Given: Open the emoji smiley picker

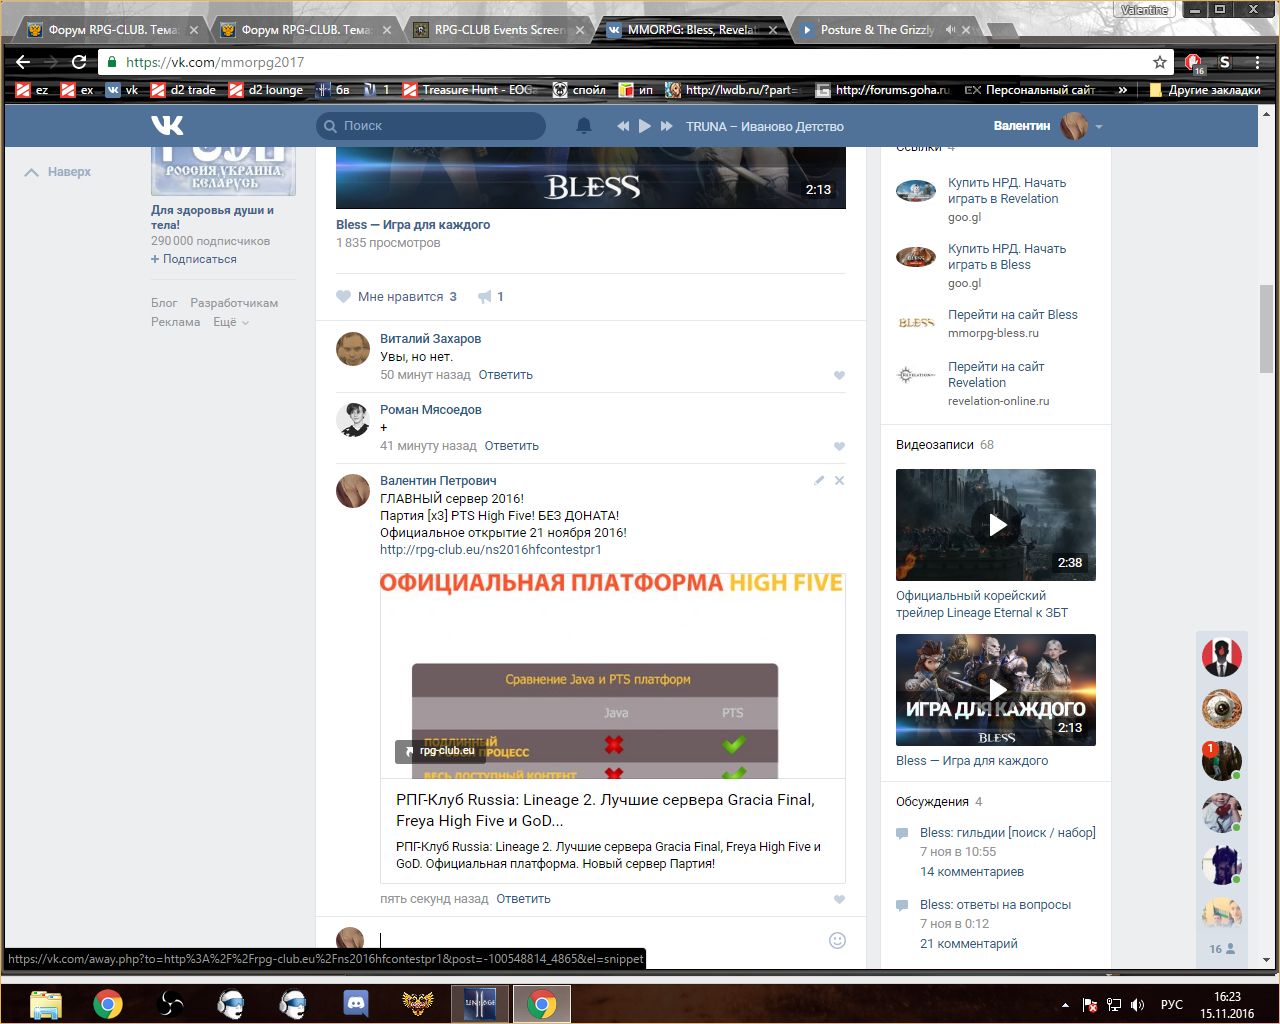Looking at the screenshot, I should pos(838,940).
